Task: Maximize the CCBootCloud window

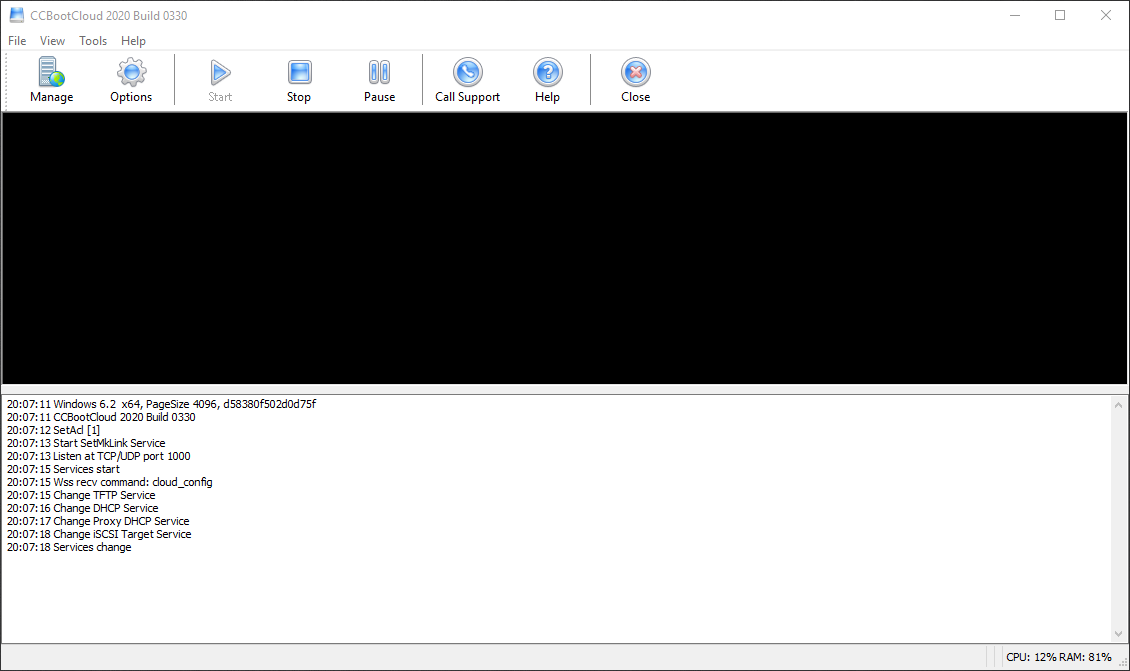Action: pos(1060,15)
